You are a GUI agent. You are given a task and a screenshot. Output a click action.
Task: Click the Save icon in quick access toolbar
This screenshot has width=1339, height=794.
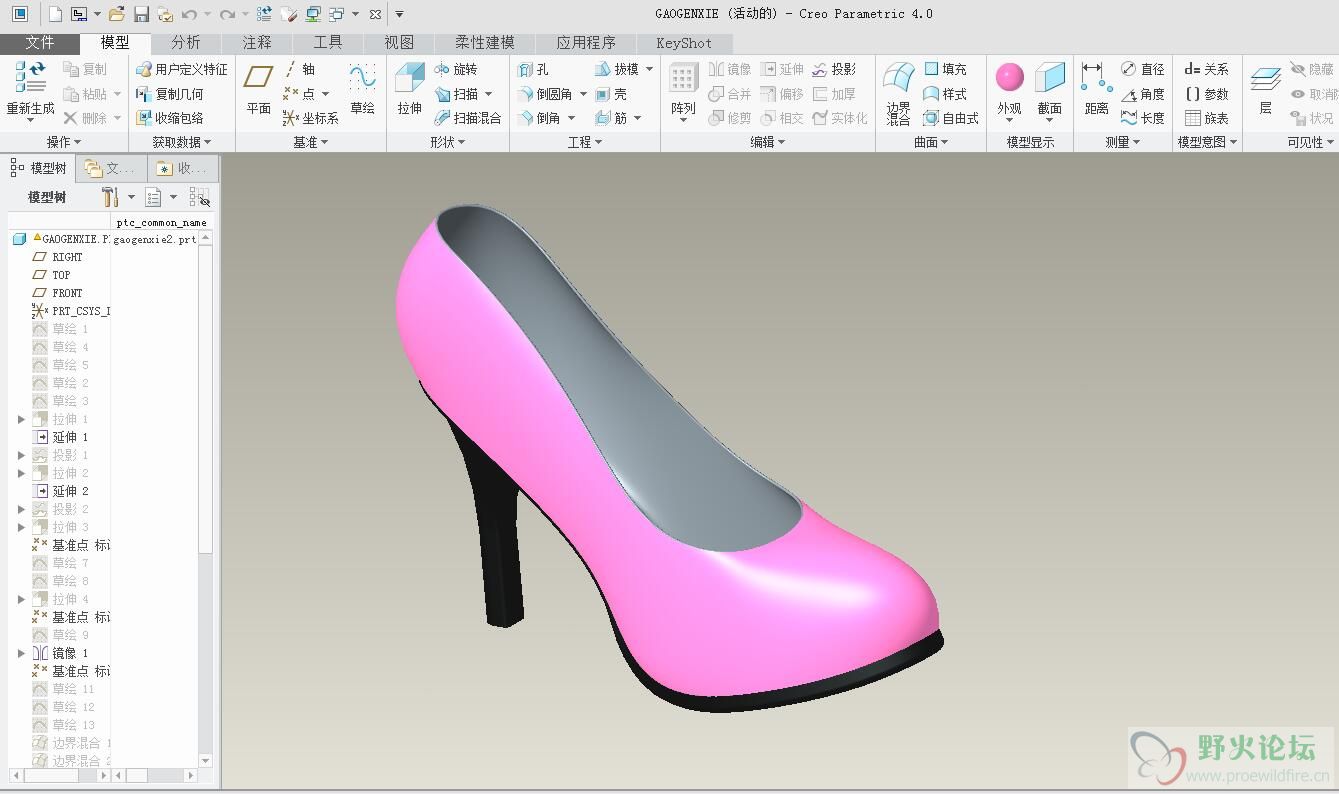141,14
